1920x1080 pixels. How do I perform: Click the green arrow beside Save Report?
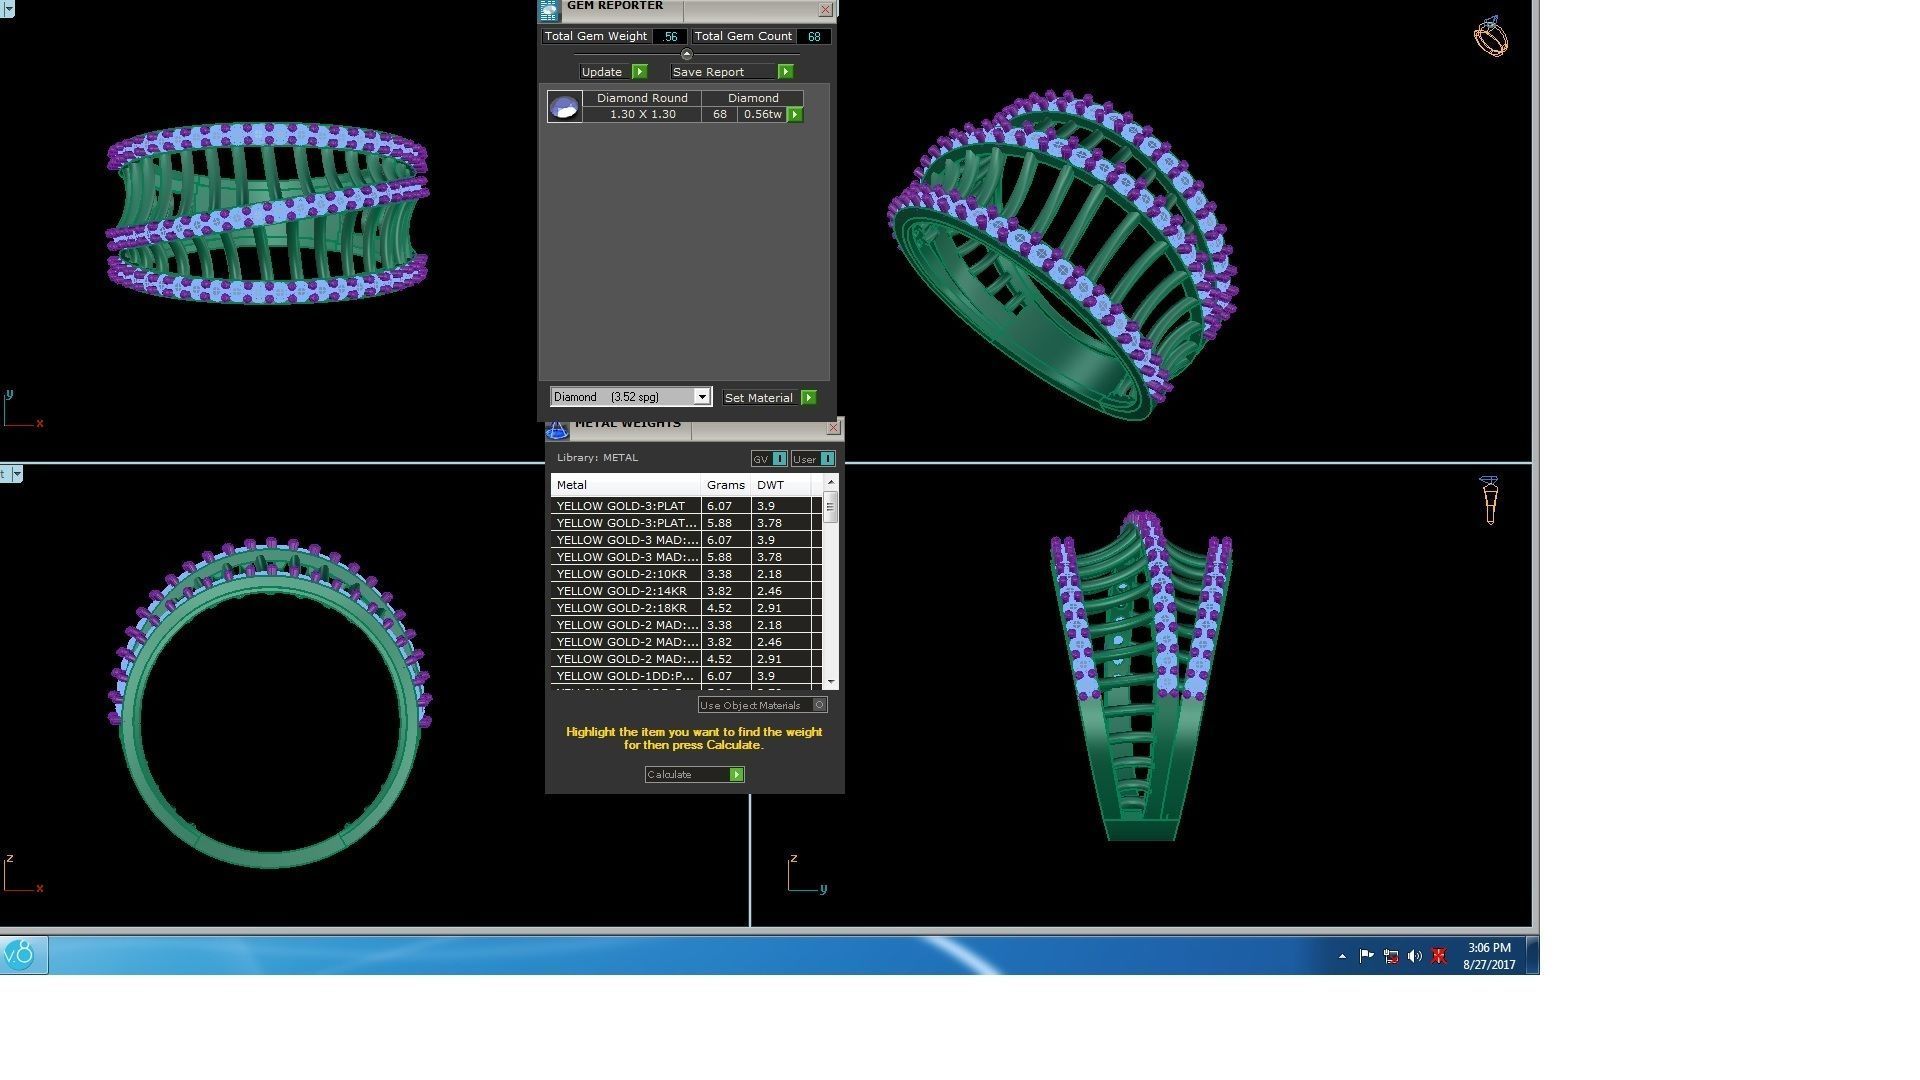click(786, 72)
